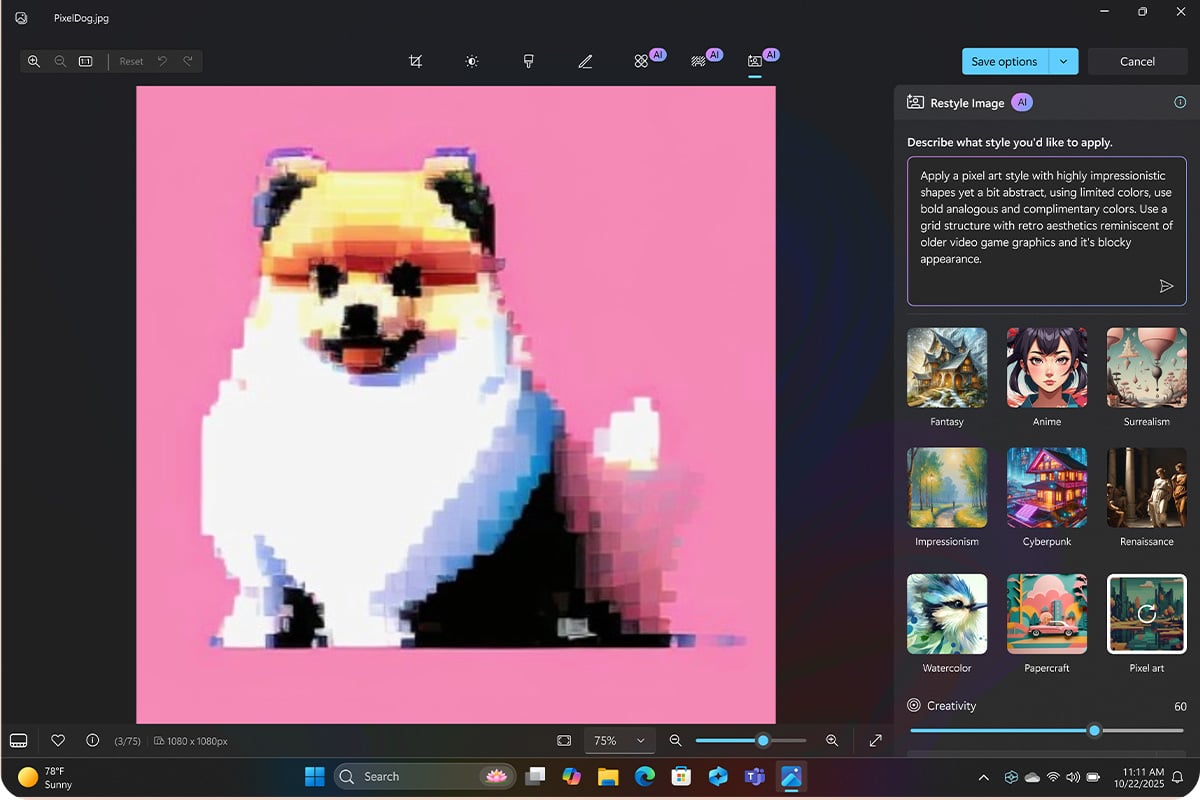Open the AI Background tool

(699, 61)
